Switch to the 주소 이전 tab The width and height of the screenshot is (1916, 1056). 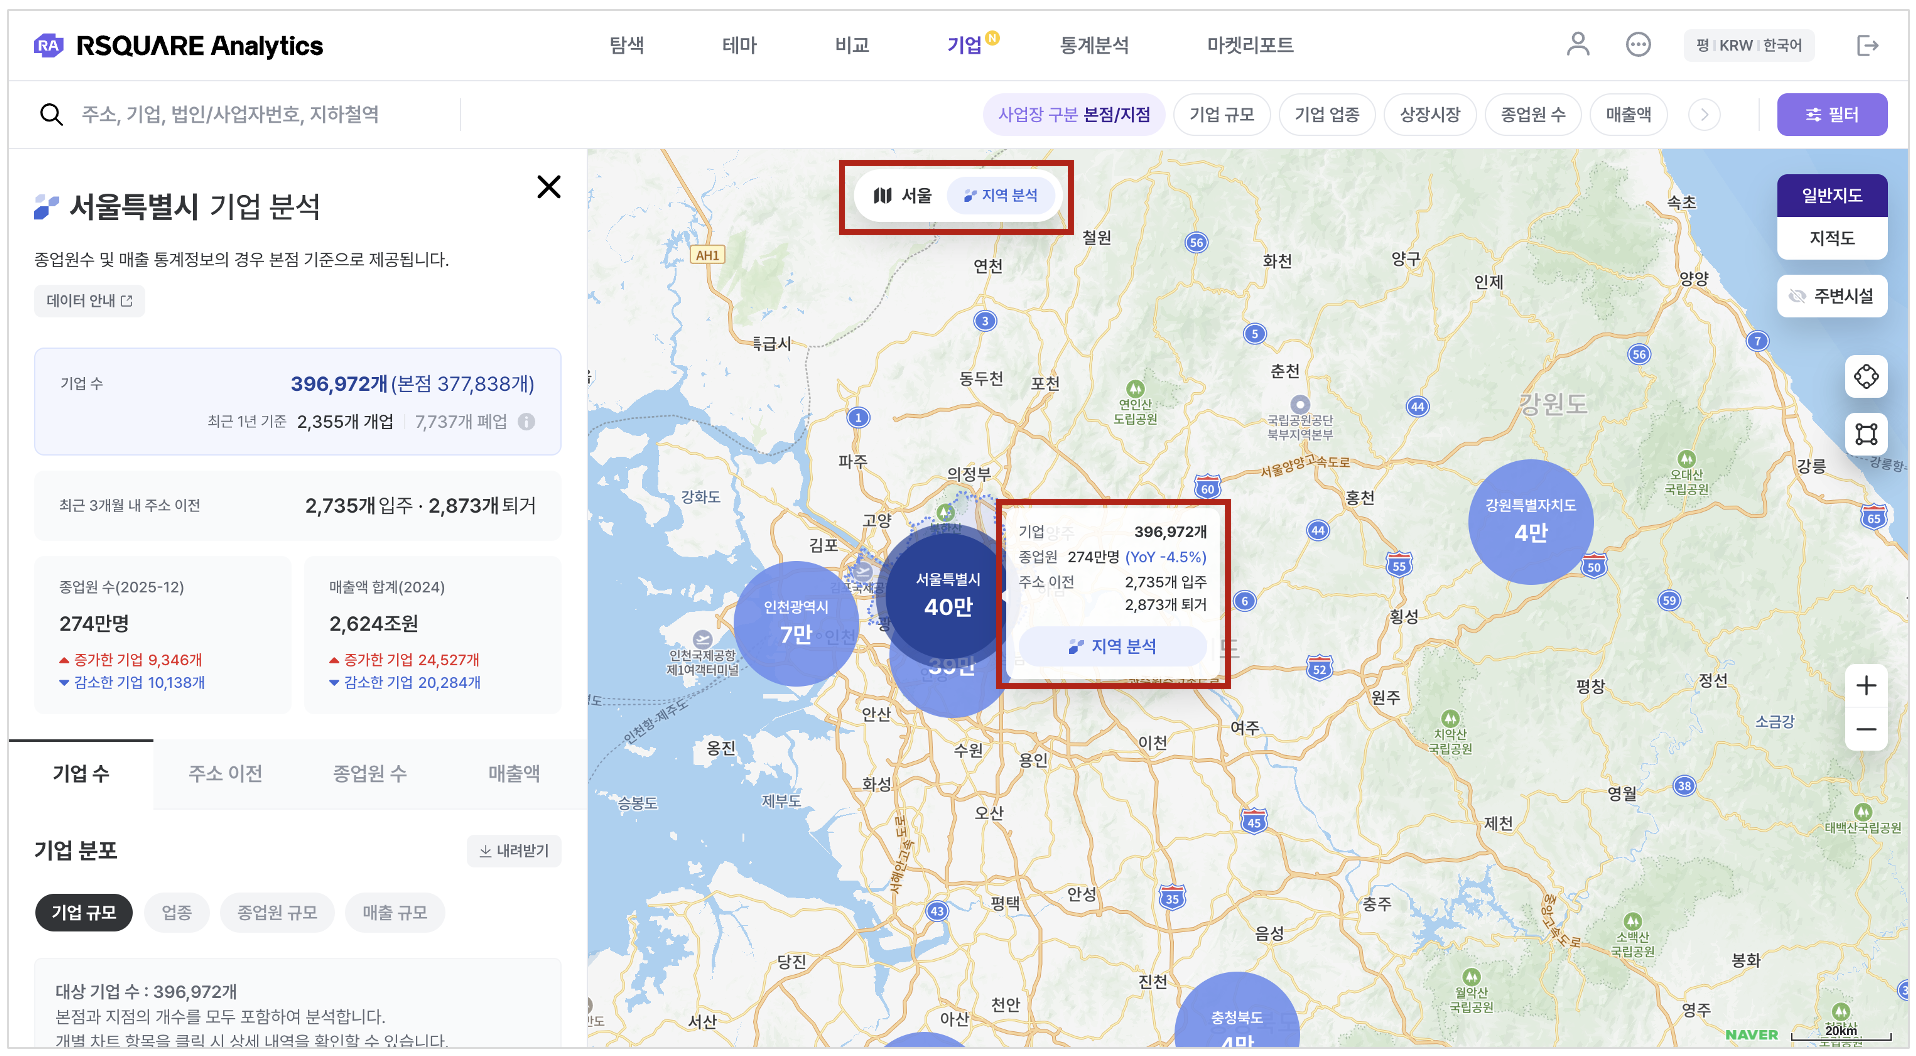click(225, 773)
